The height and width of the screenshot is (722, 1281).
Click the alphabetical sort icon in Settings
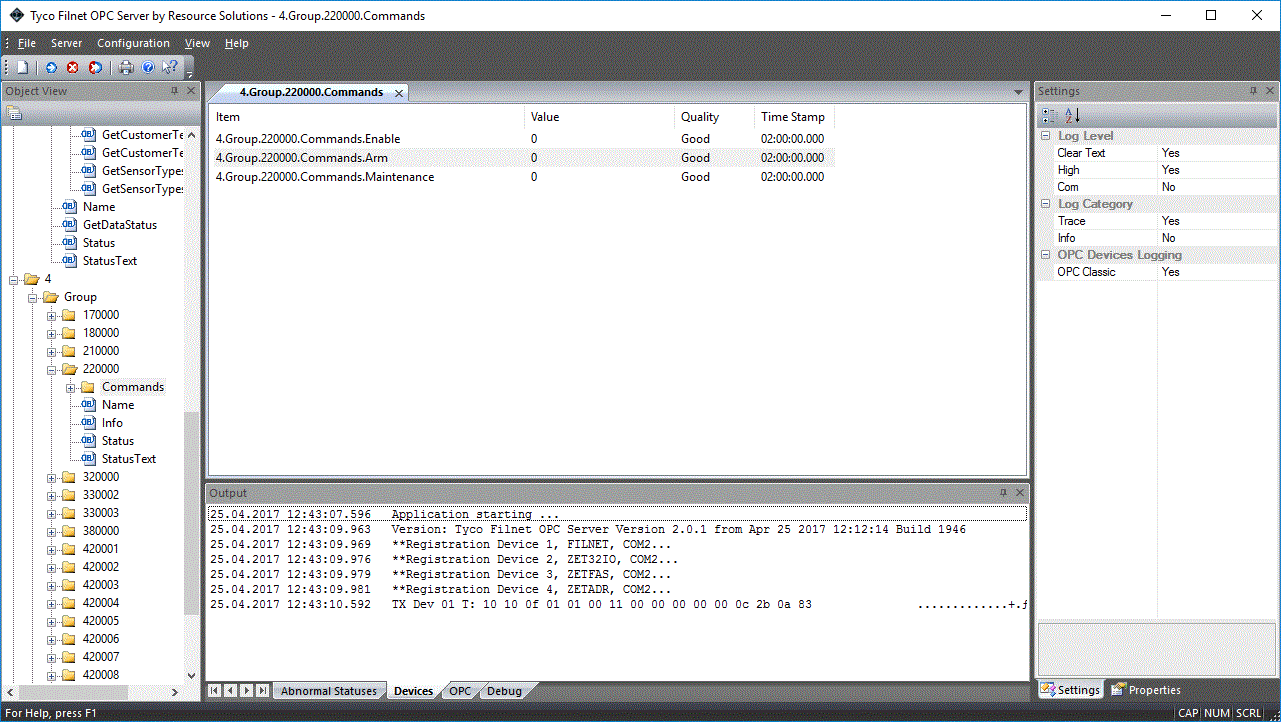pyautogui.click(x=1072, y=115)
